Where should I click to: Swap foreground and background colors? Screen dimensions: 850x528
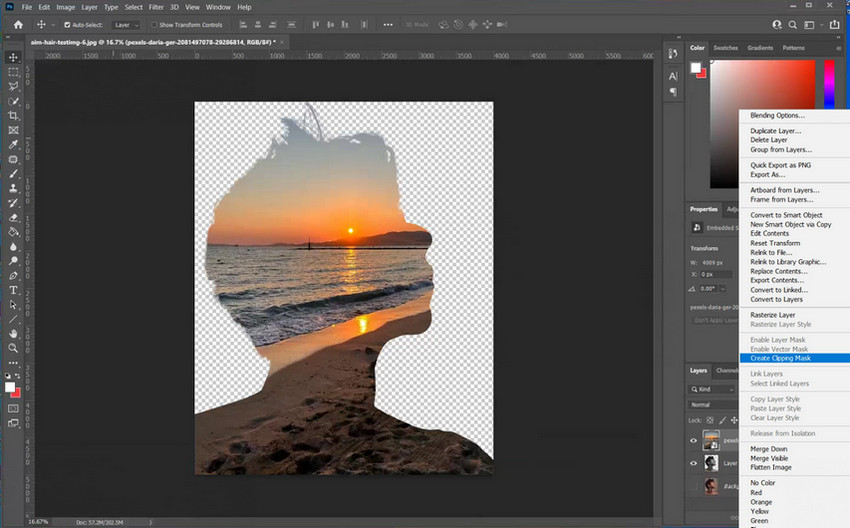[17, 376]
